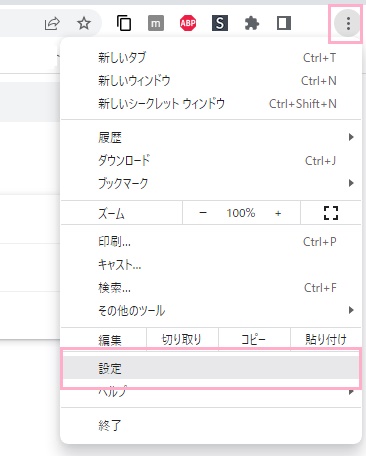This screenshot has height=456, width=366.
Task: Open ダウンロード from the menu
Action: click(x=211, y=160)
